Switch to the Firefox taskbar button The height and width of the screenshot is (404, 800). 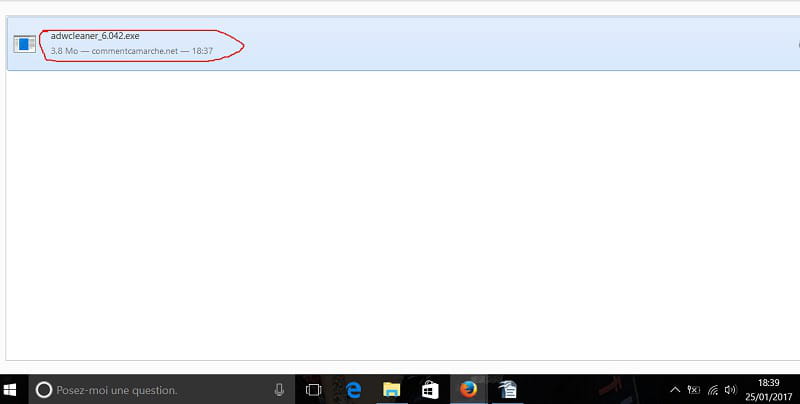(468, 390)
